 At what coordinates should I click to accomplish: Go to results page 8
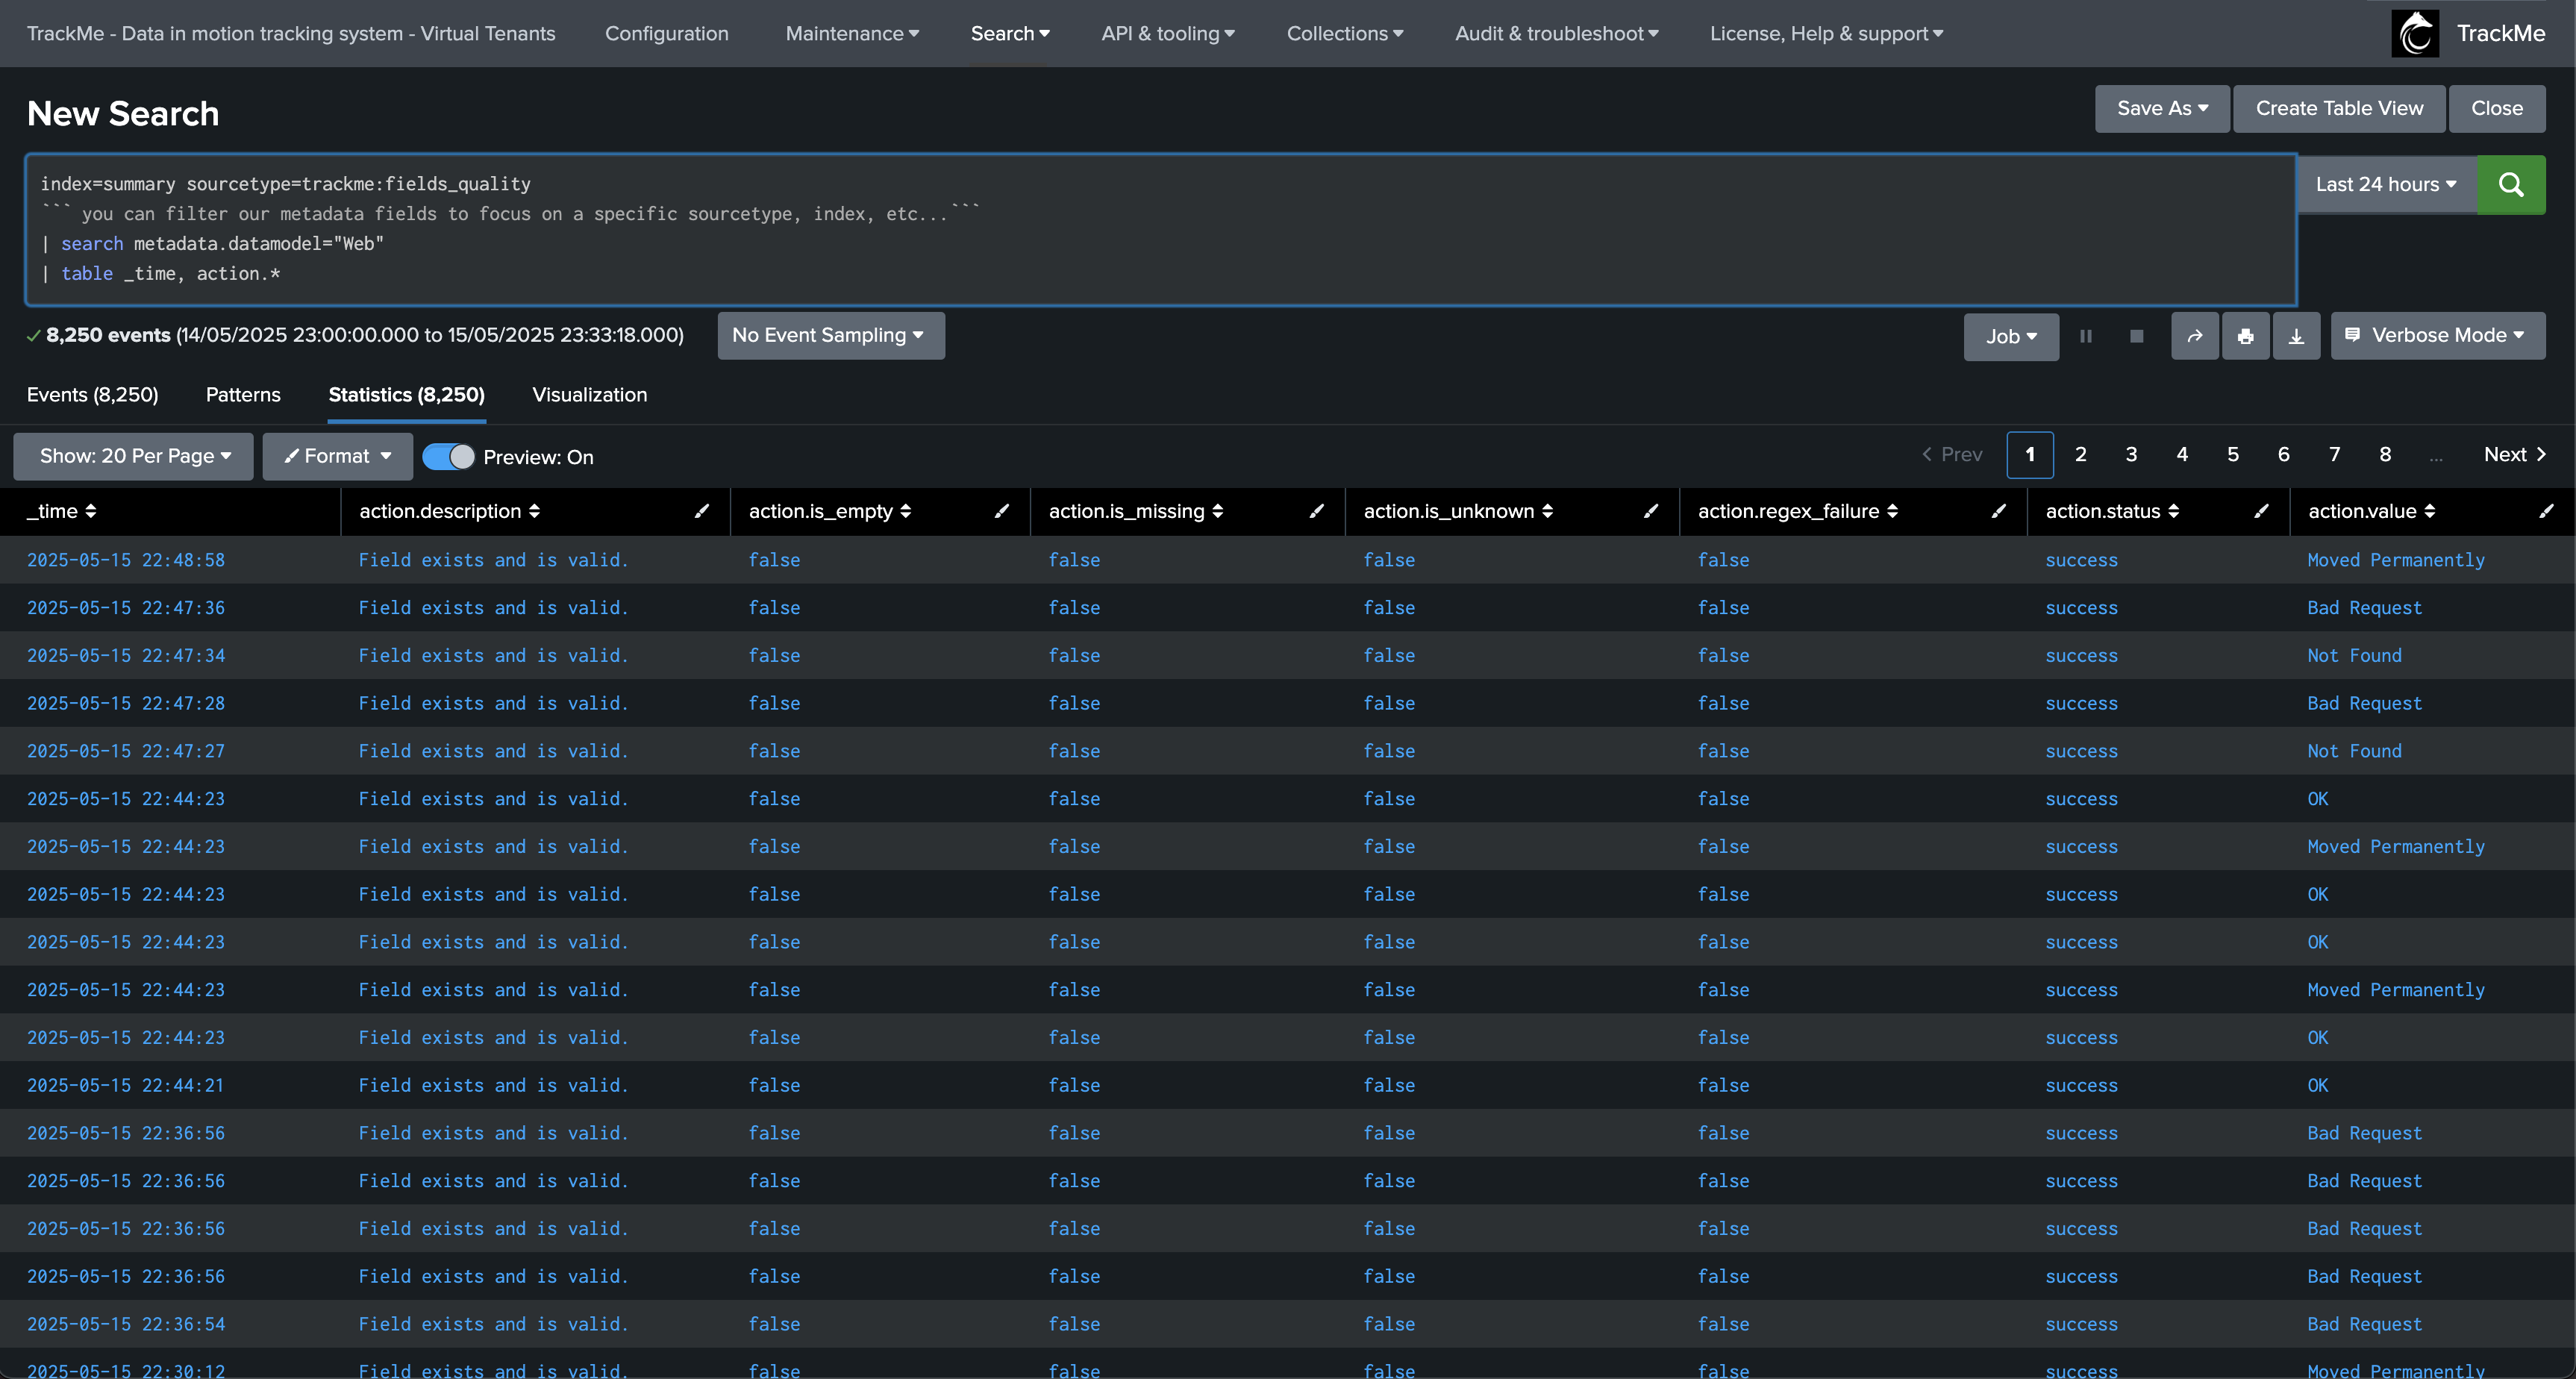2385,454
